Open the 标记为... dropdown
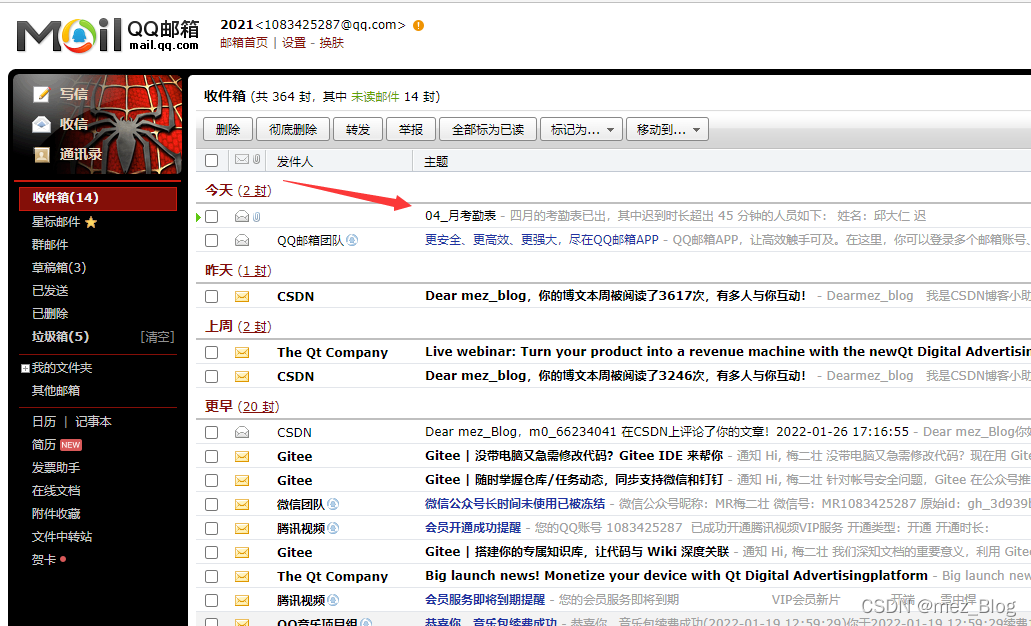Viewport: 1031px width, 626px height. coord(581,130)
